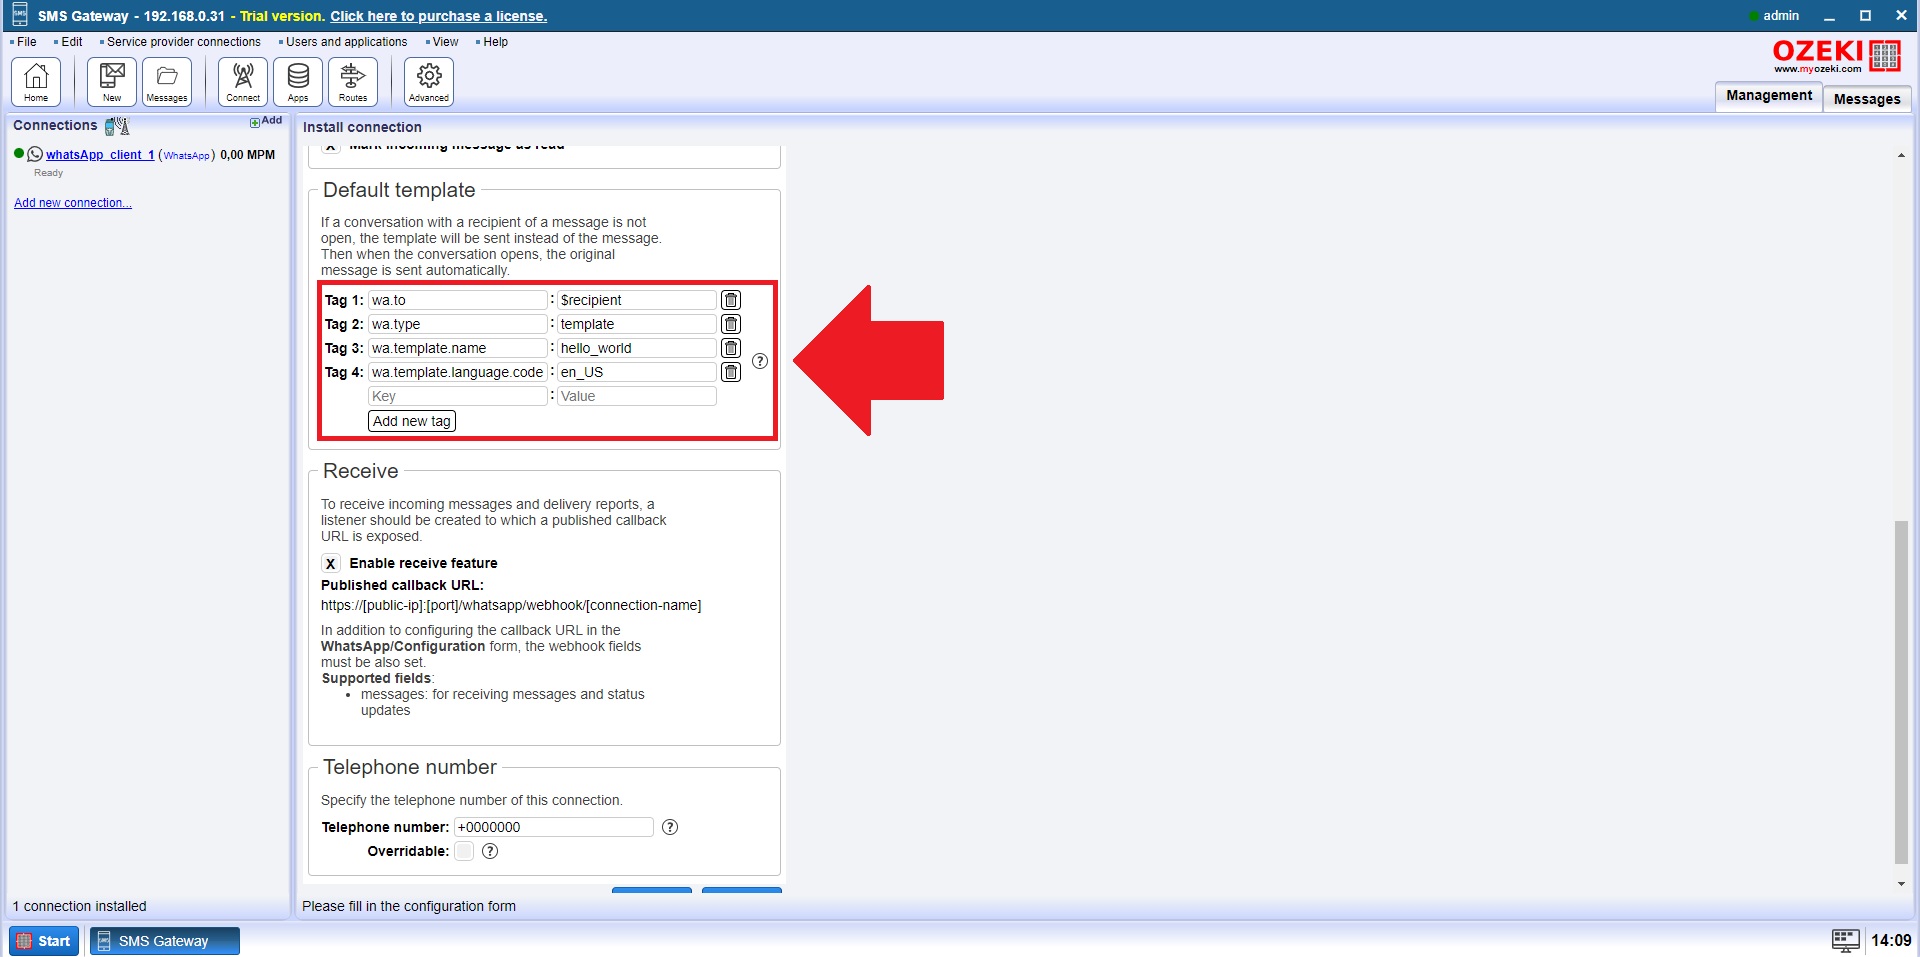Click the Connect antenna toolbar icon
The width and height of the screenshot is (1920, 957).
tap(243, 81)
